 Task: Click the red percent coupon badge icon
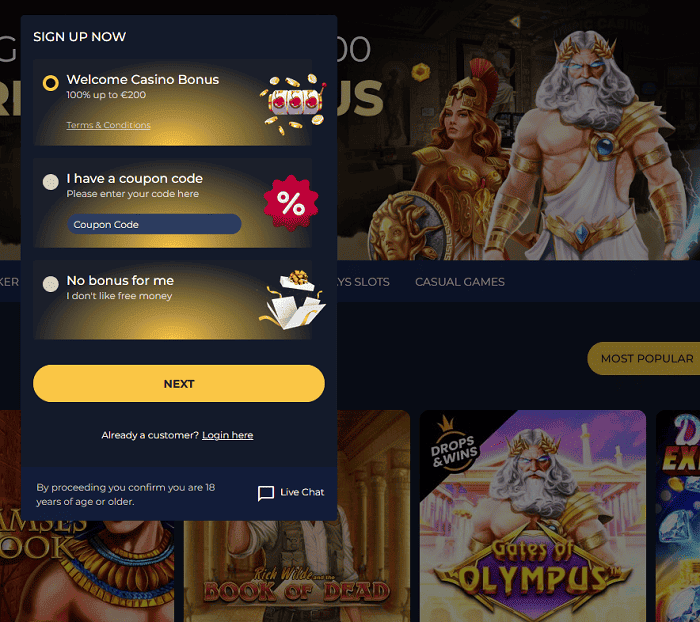coord(291,203)
